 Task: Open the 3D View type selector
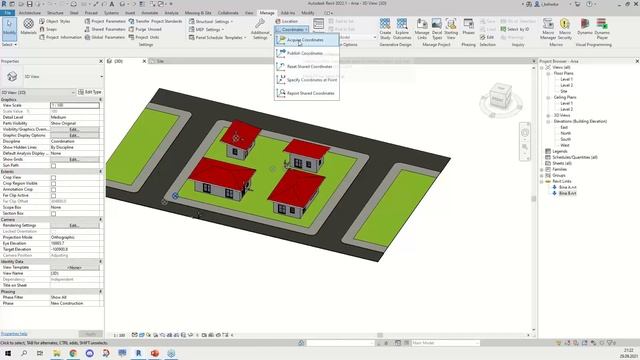pyautogui.click(x=52, y=76)
